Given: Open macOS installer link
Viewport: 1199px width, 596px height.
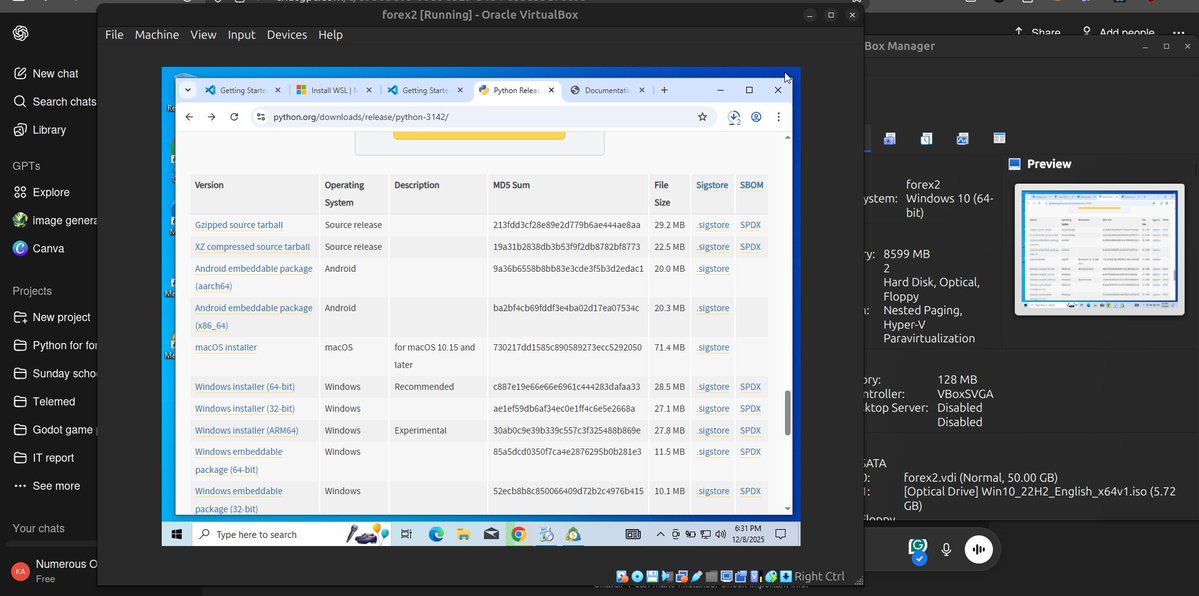Looking at the screenshot, I should pos(226,347).
